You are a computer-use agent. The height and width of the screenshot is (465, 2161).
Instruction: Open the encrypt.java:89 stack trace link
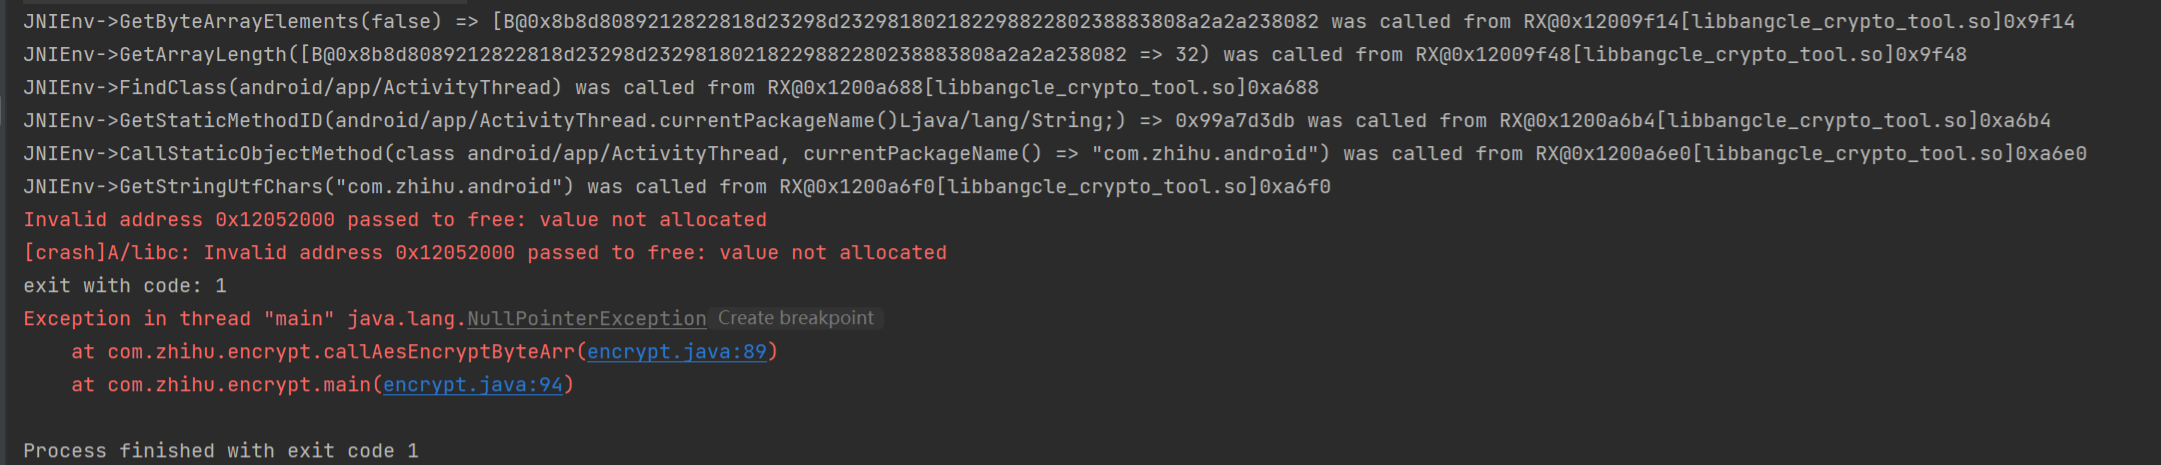coord(676,352)
